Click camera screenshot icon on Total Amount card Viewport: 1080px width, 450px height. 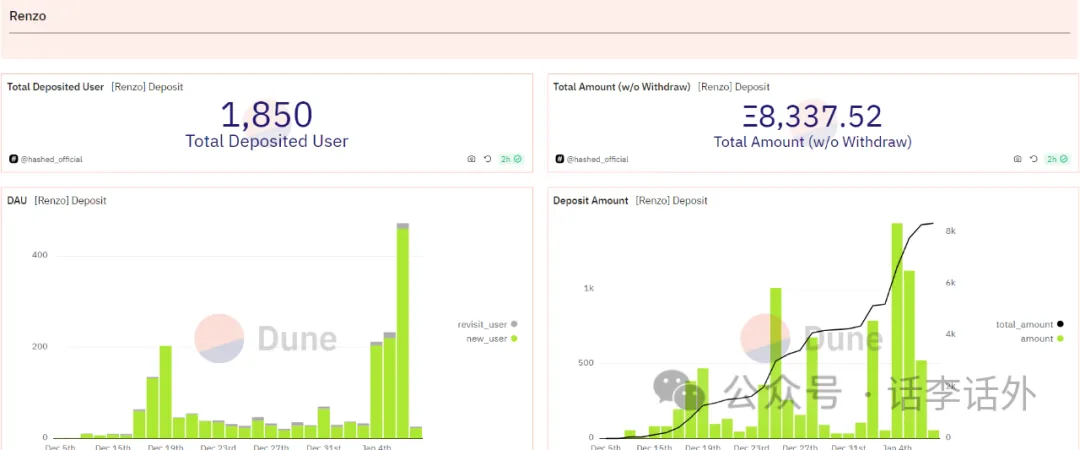[x=1017, y=159]
